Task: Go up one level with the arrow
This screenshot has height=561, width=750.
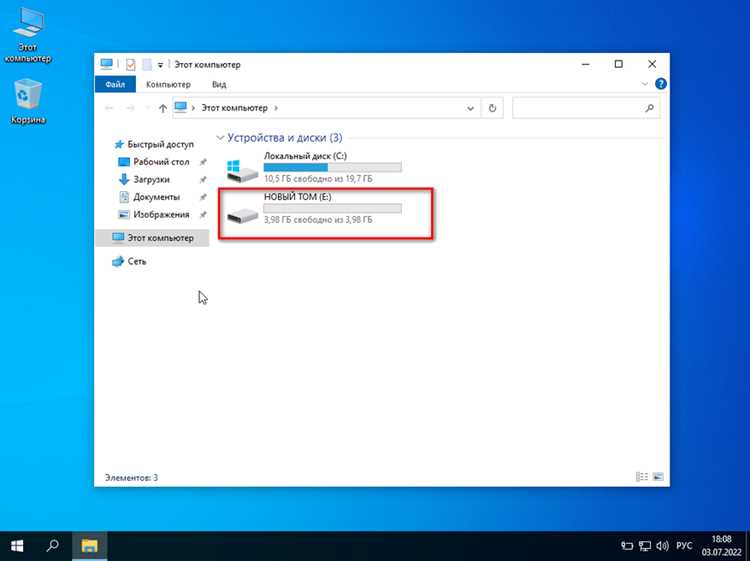Action: click(x=163, y=108)
